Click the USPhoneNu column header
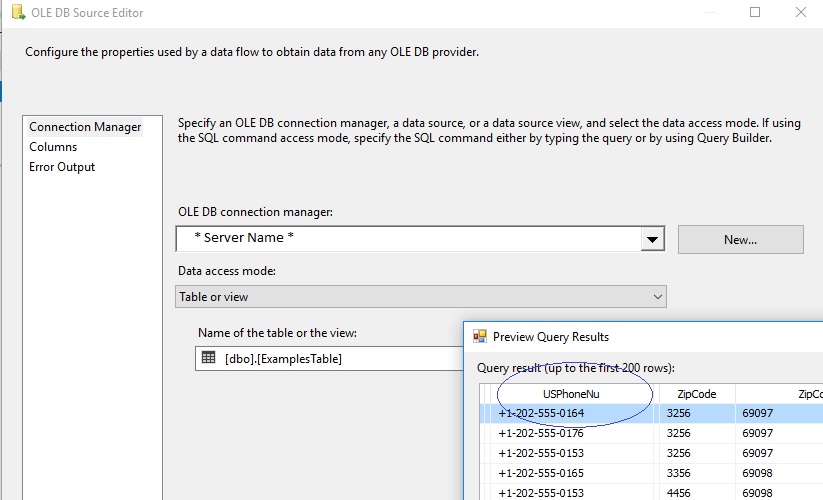 point(572,394)
